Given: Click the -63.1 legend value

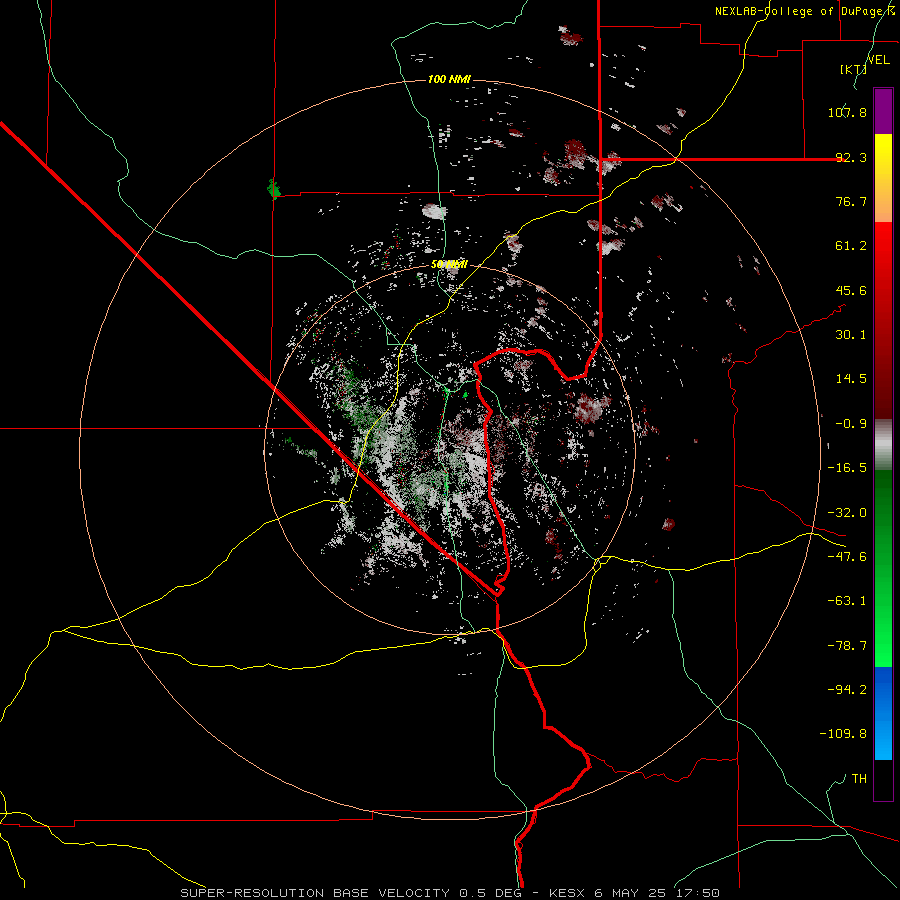Looking at the screenshot, I should coord(847,601).
